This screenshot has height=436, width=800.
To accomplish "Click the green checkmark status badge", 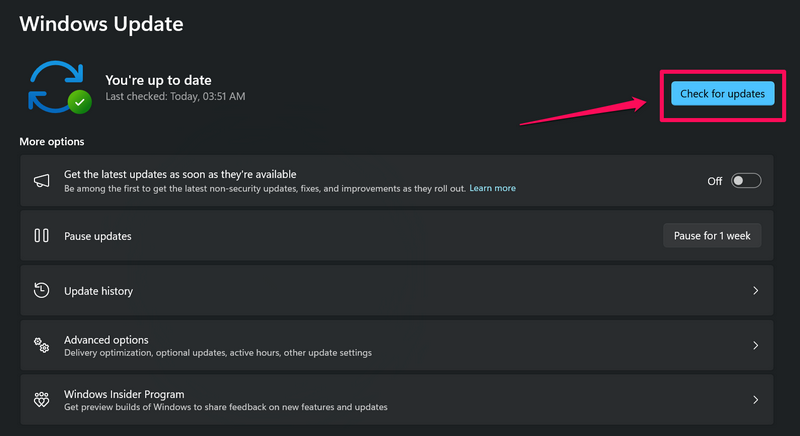I will (80, 101).
